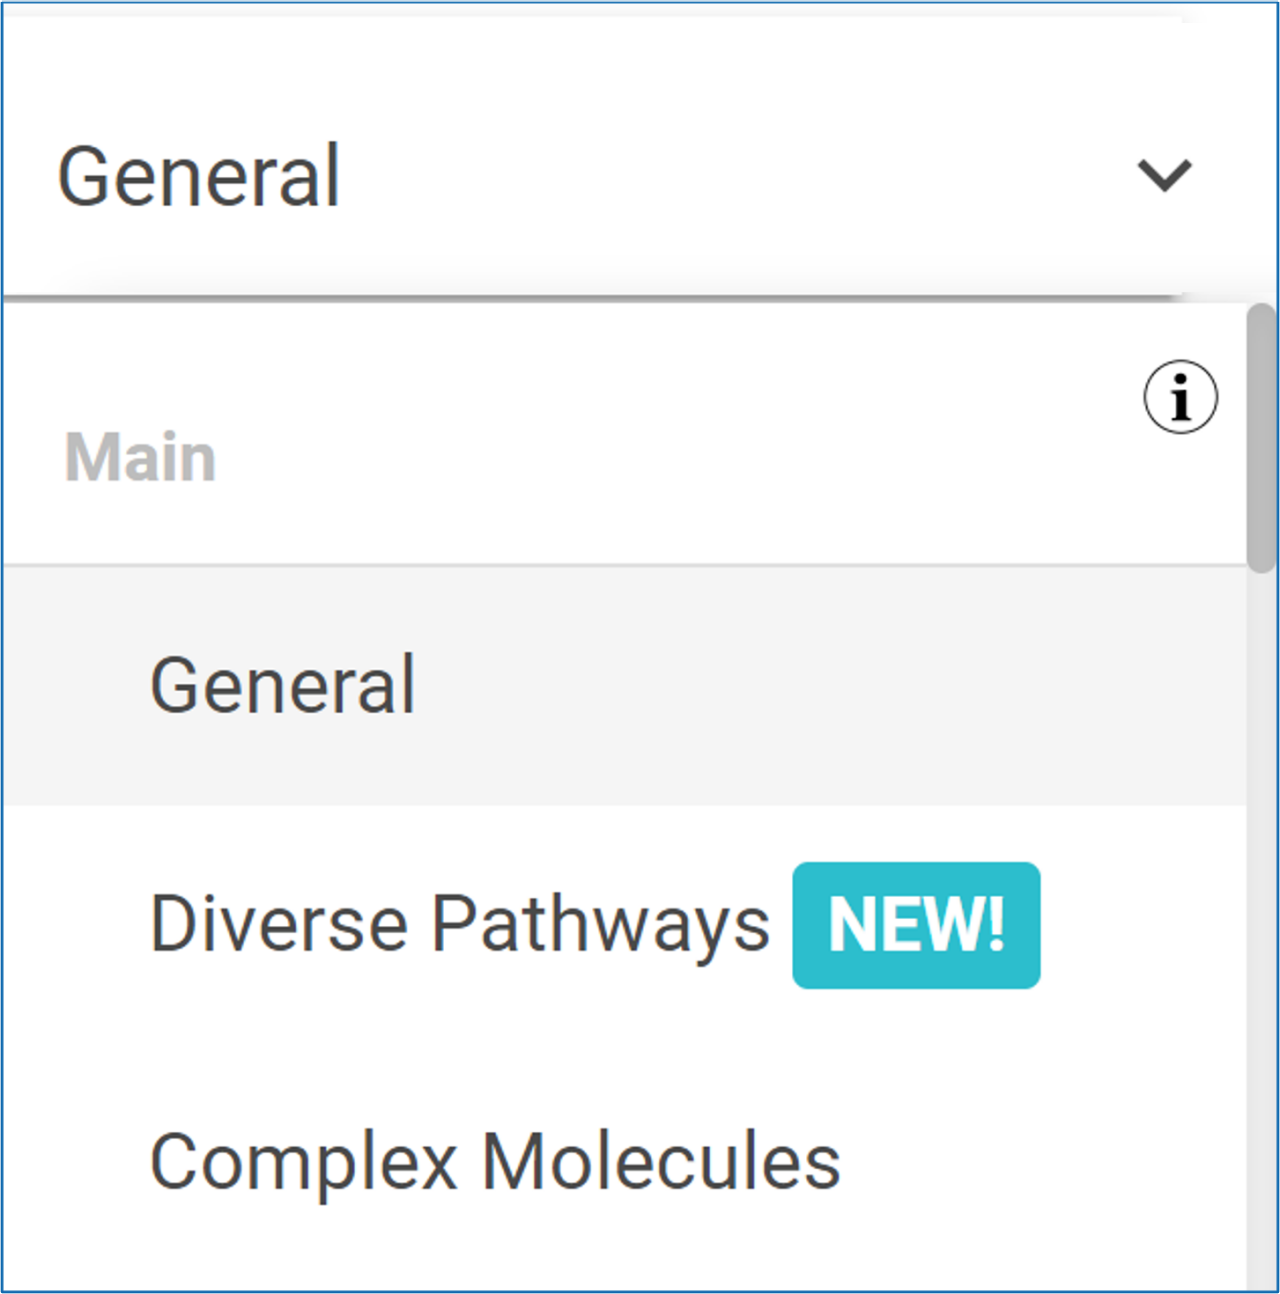Click the scrollbar track below the thumb
1280x1294 pixels.
pyautogui.click(x=1261, y=900)
